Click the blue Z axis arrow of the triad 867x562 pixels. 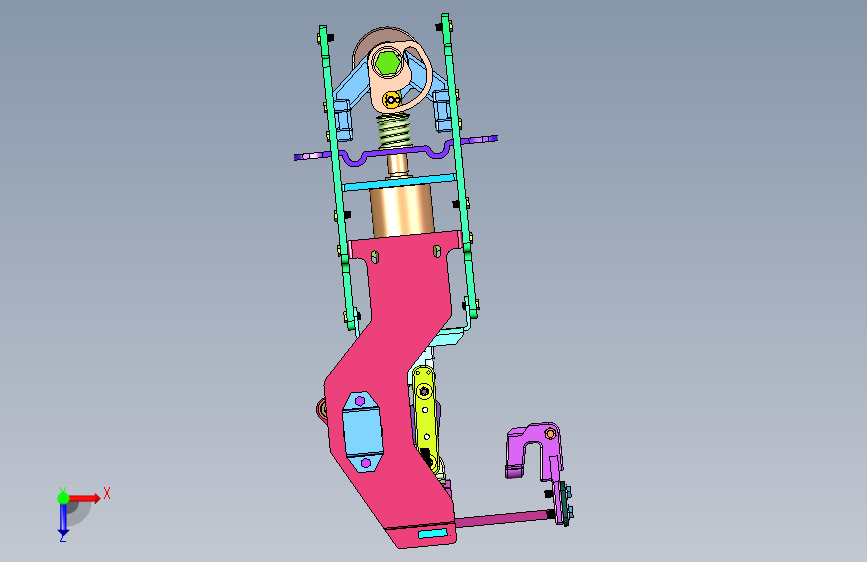click(63, 520)
